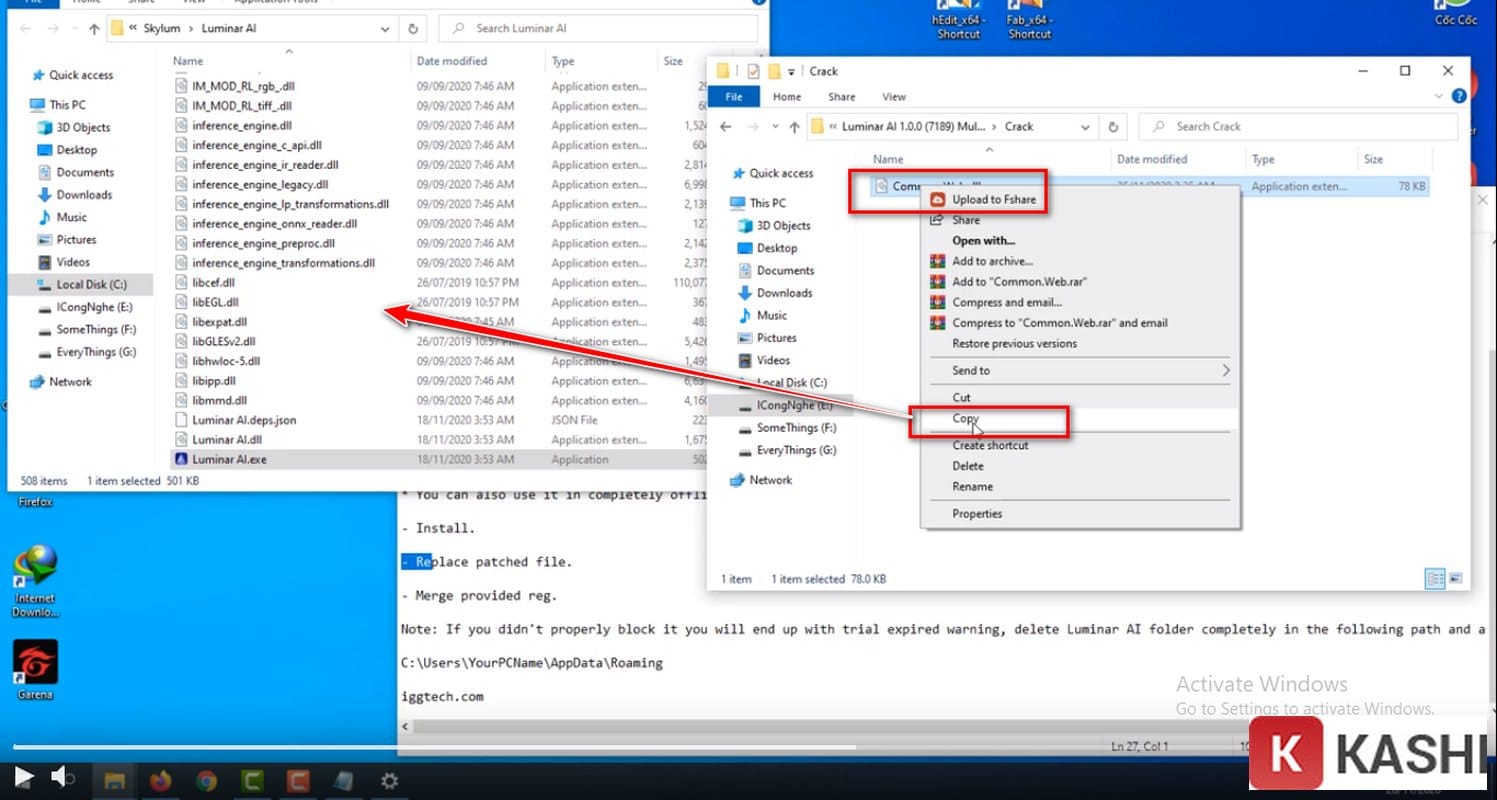The image size is (1497, 800).
Task: Sort Crack window by Name column
Action: [x=888, y=159]
